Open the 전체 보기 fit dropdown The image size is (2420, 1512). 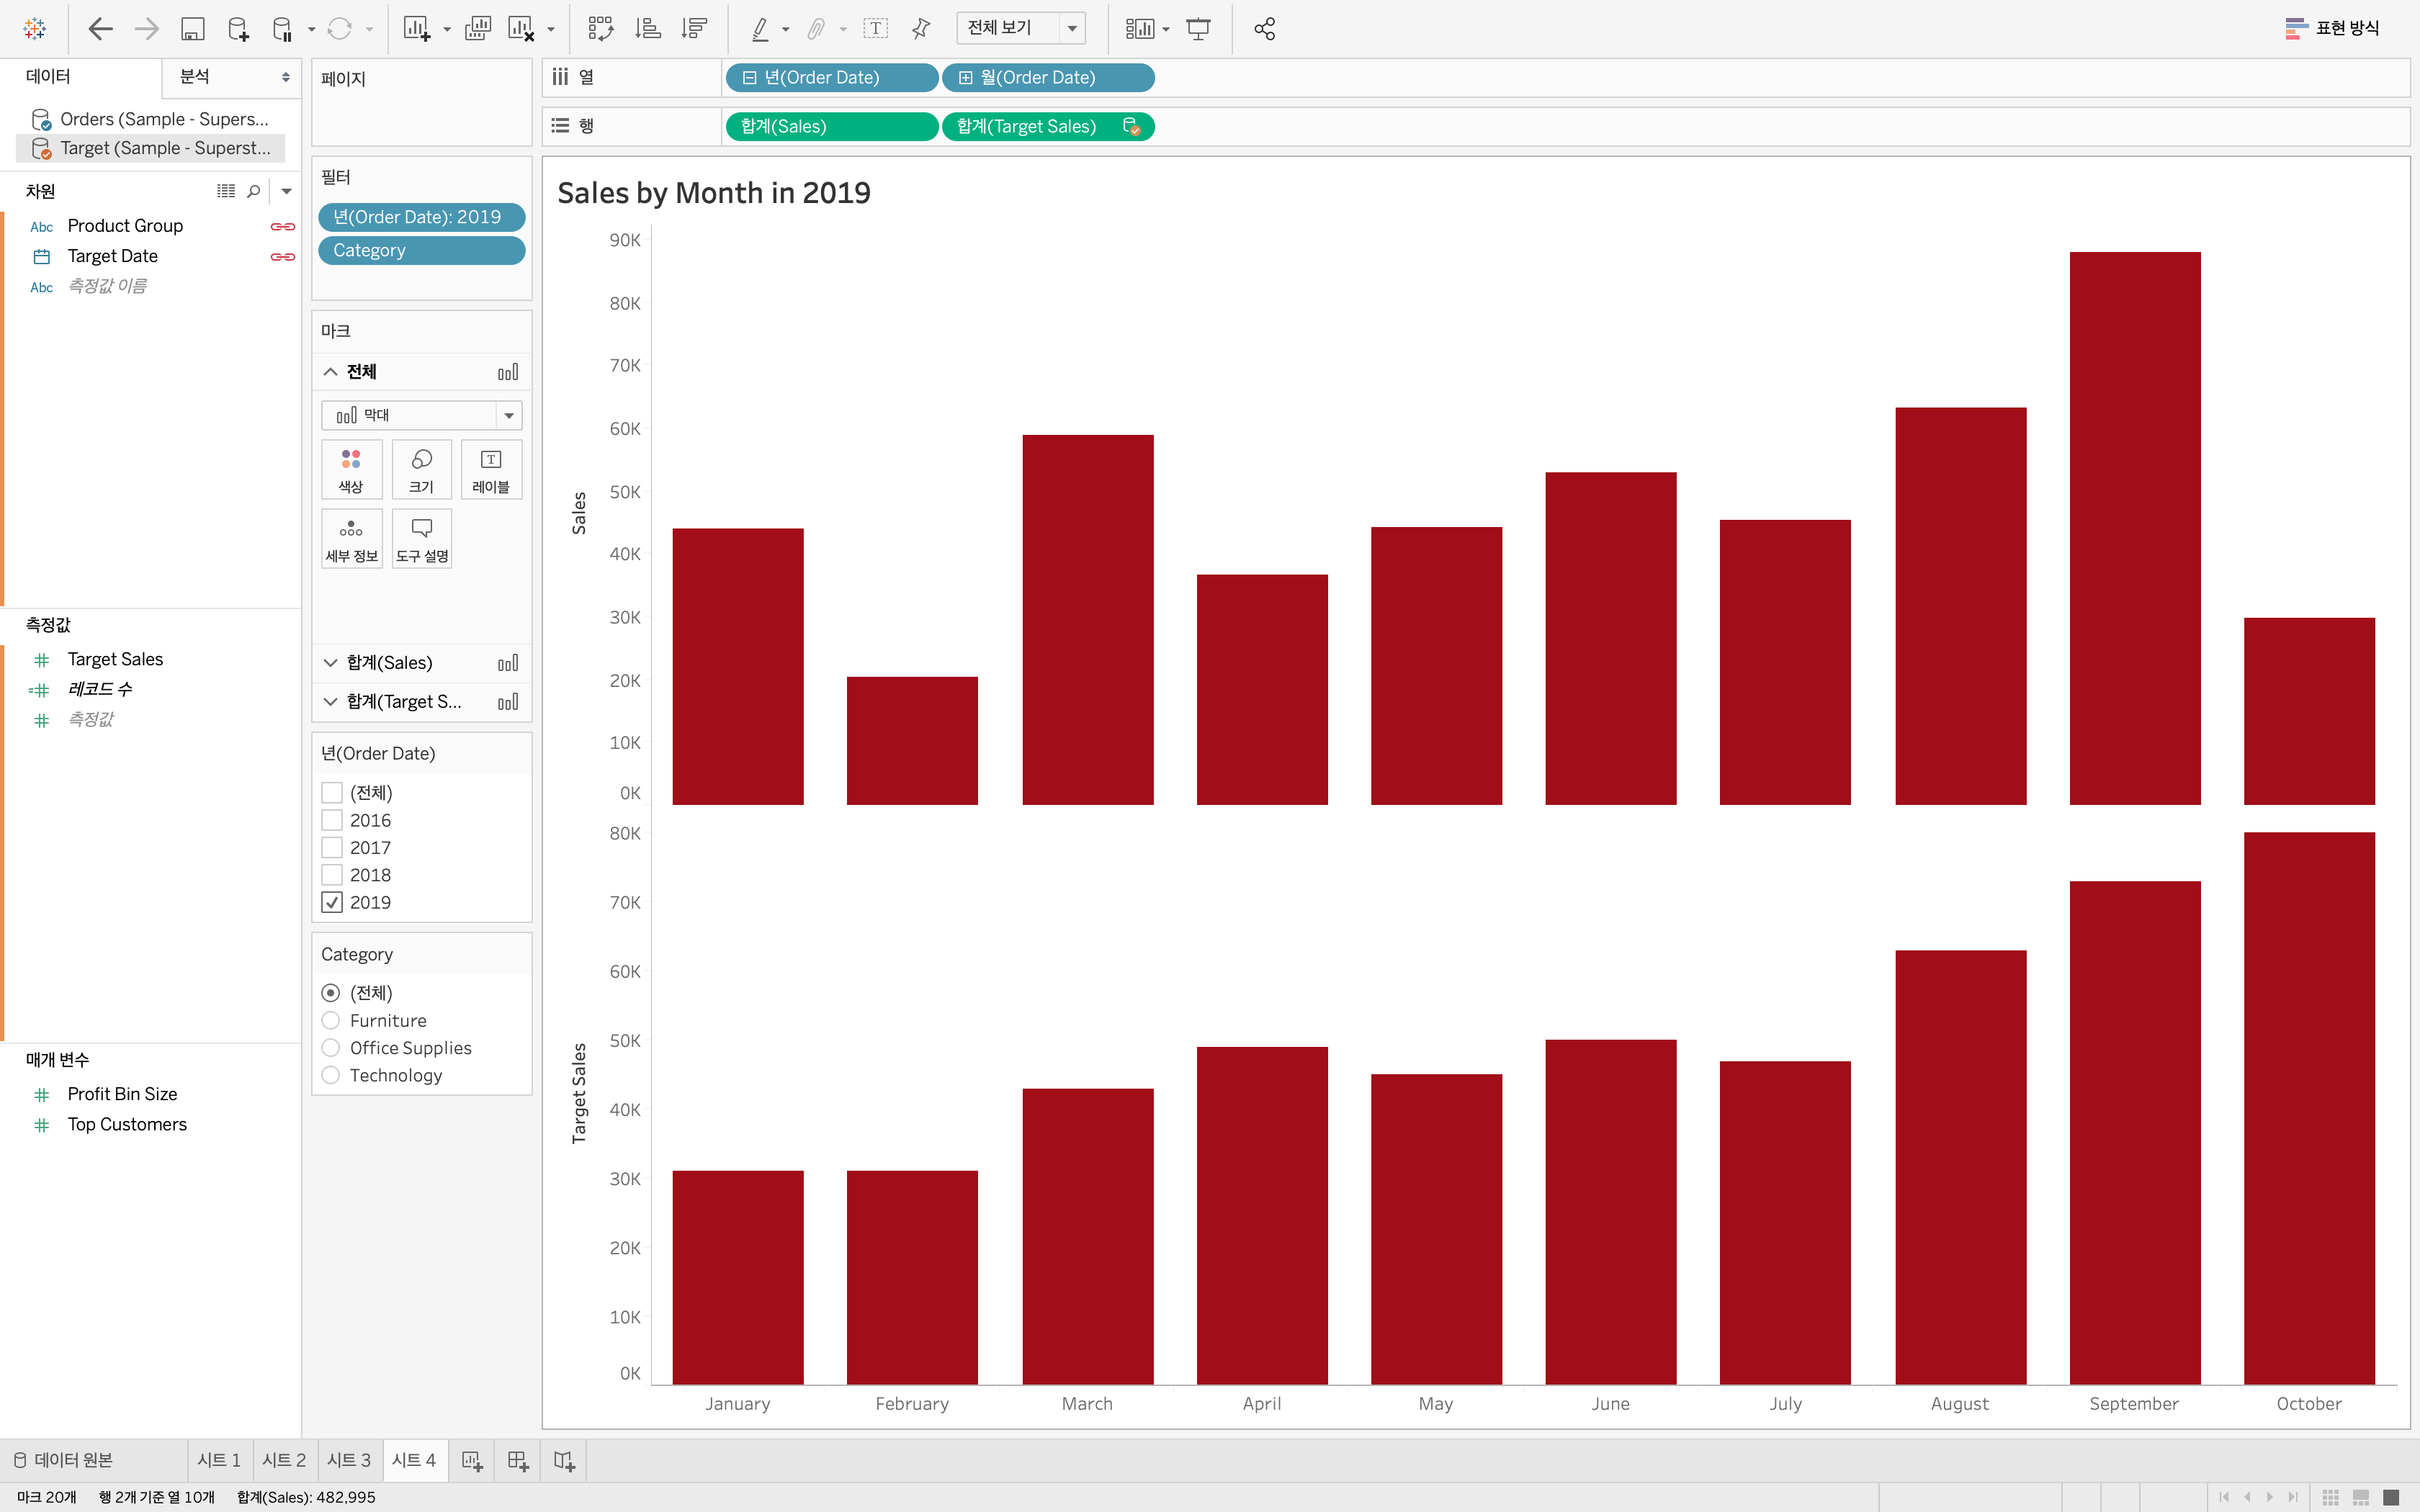1072,28
